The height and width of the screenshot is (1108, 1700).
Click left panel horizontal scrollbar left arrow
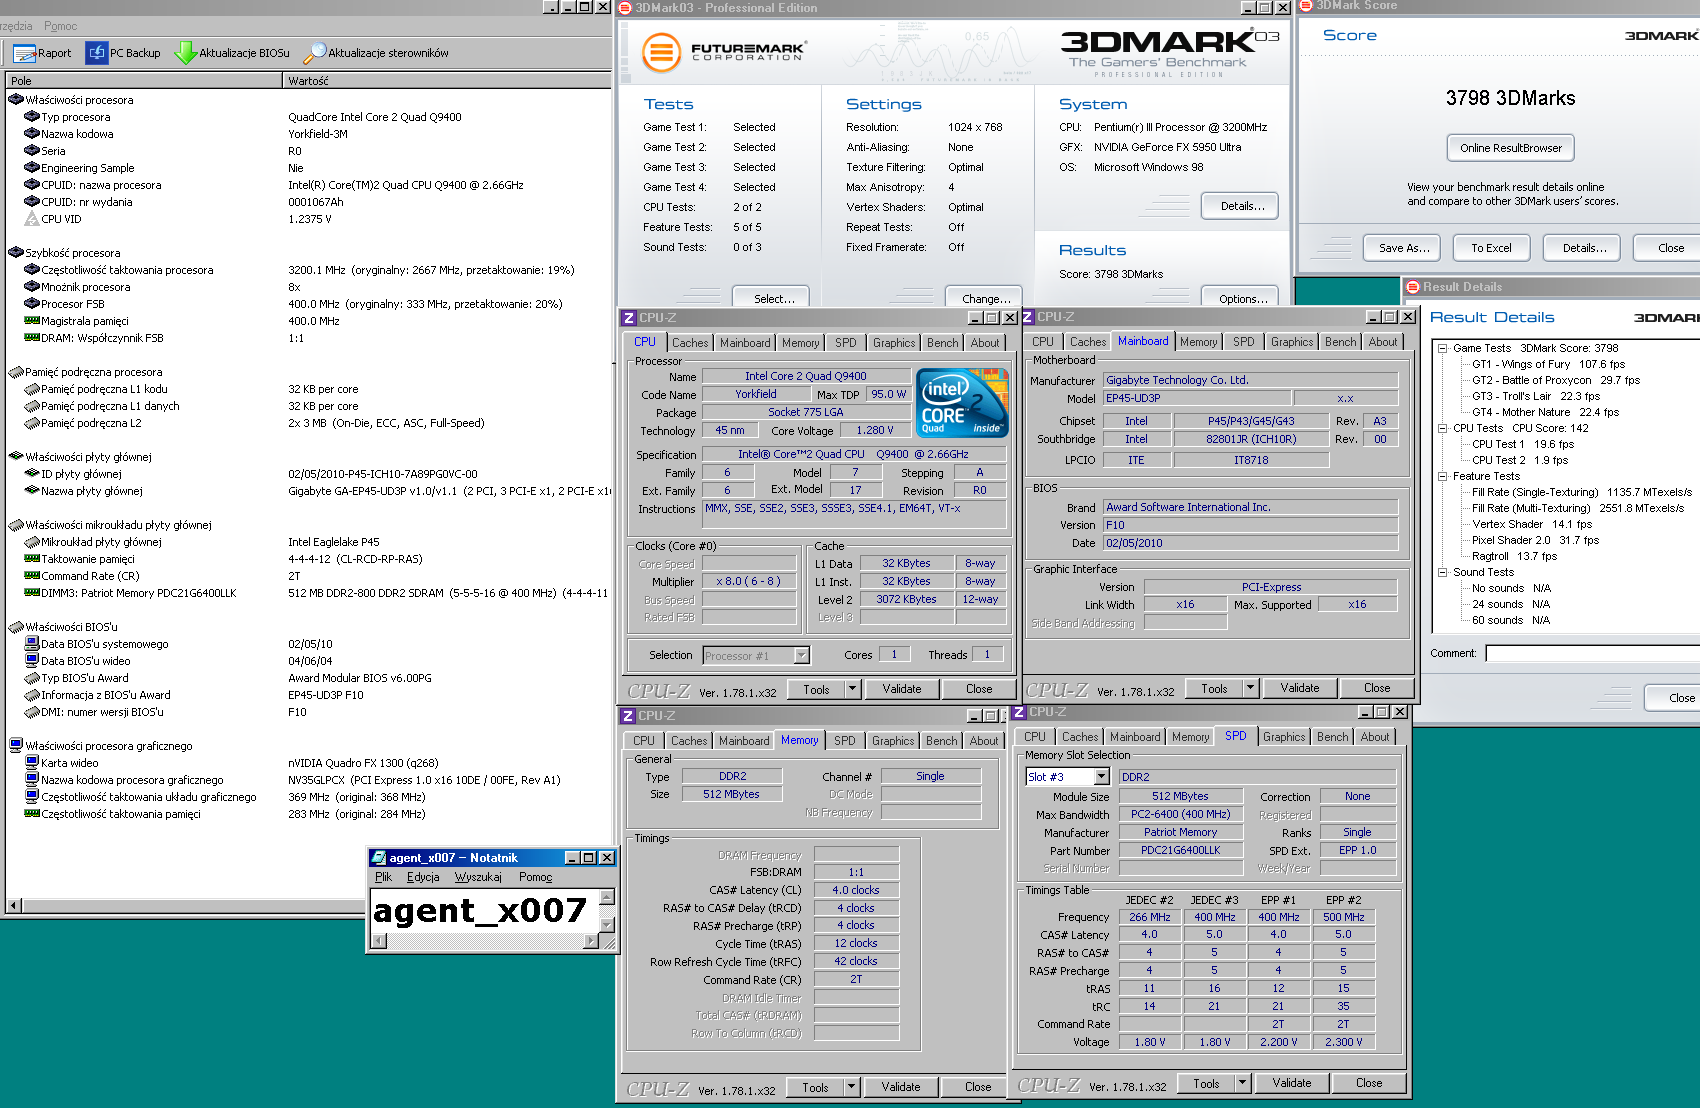tap(14, 905)
